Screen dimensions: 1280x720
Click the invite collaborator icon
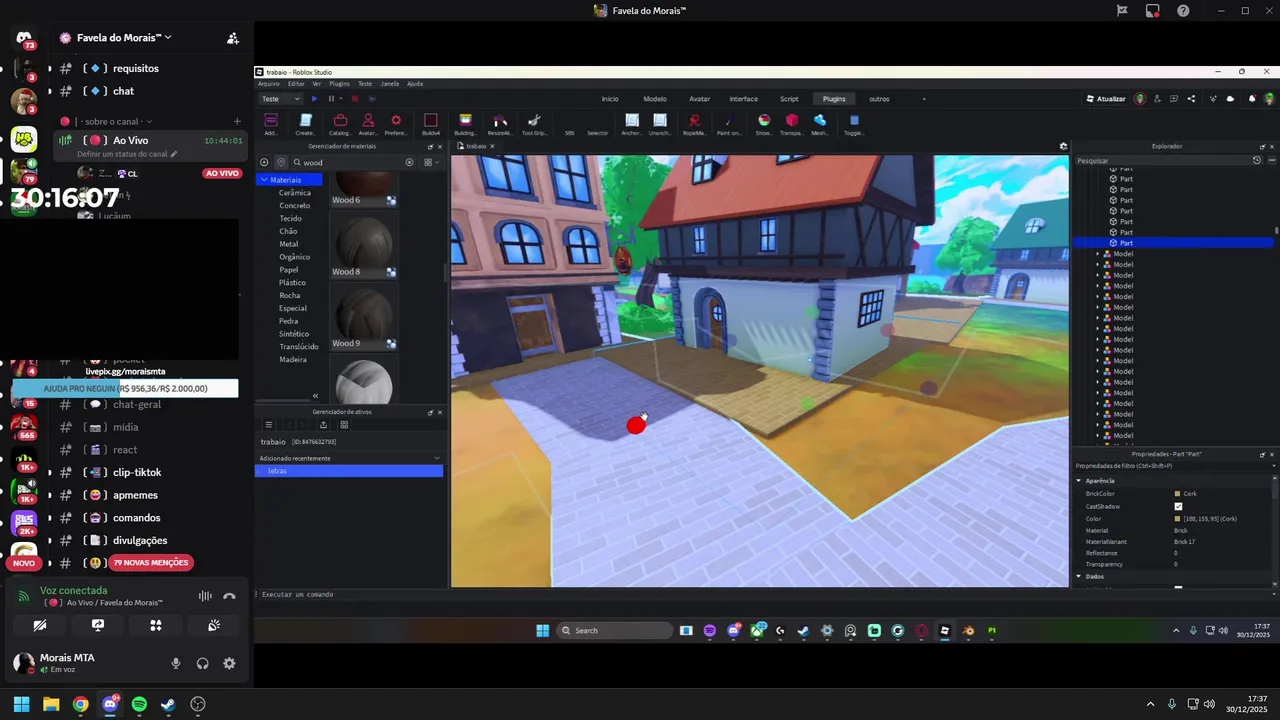(x=1157, y=99)
